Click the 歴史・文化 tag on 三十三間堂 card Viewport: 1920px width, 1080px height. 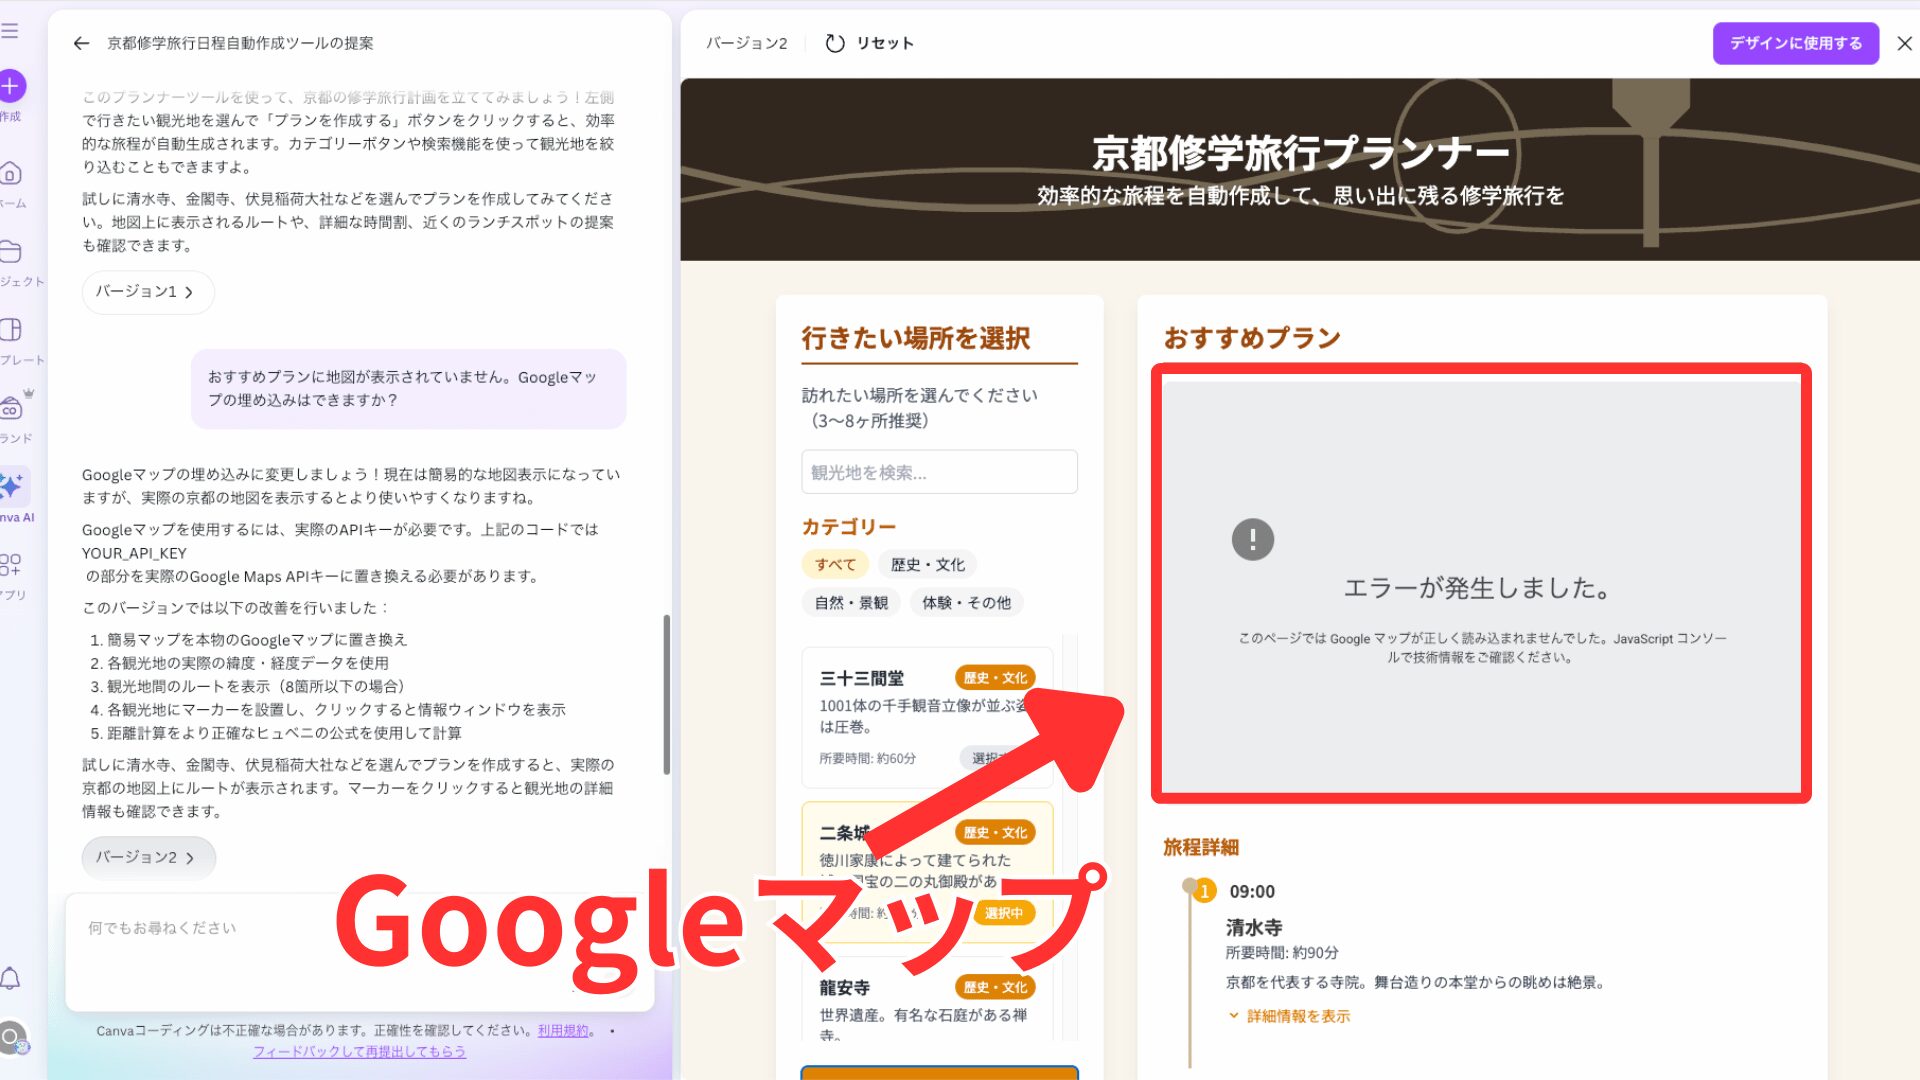coord(995,678)
